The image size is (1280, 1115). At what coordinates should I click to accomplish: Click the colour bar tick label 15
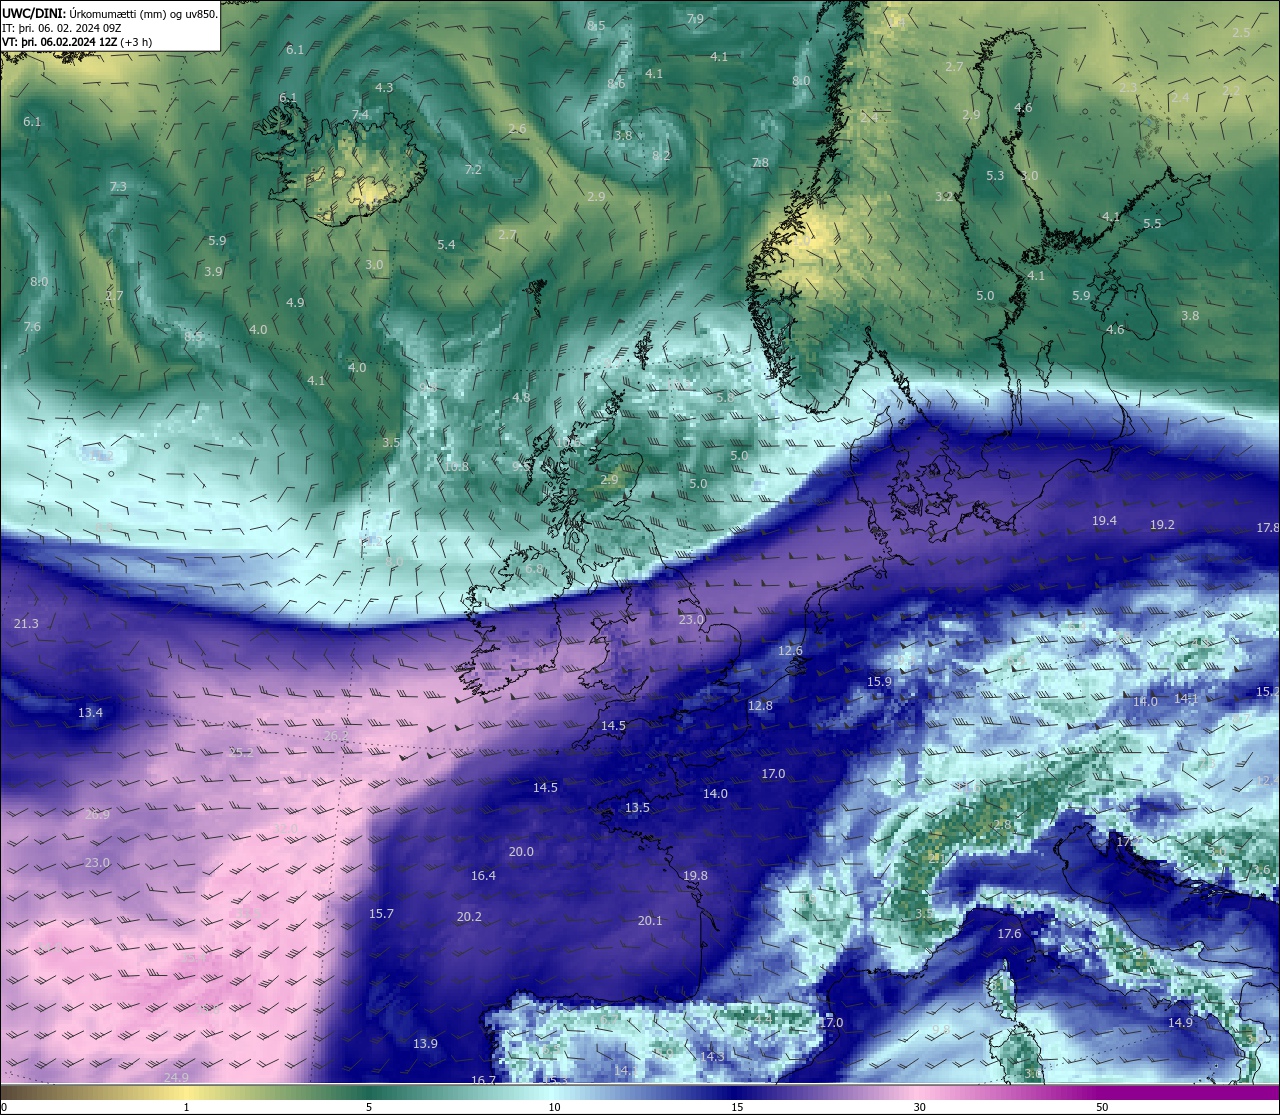click(x=737, y=1107)
